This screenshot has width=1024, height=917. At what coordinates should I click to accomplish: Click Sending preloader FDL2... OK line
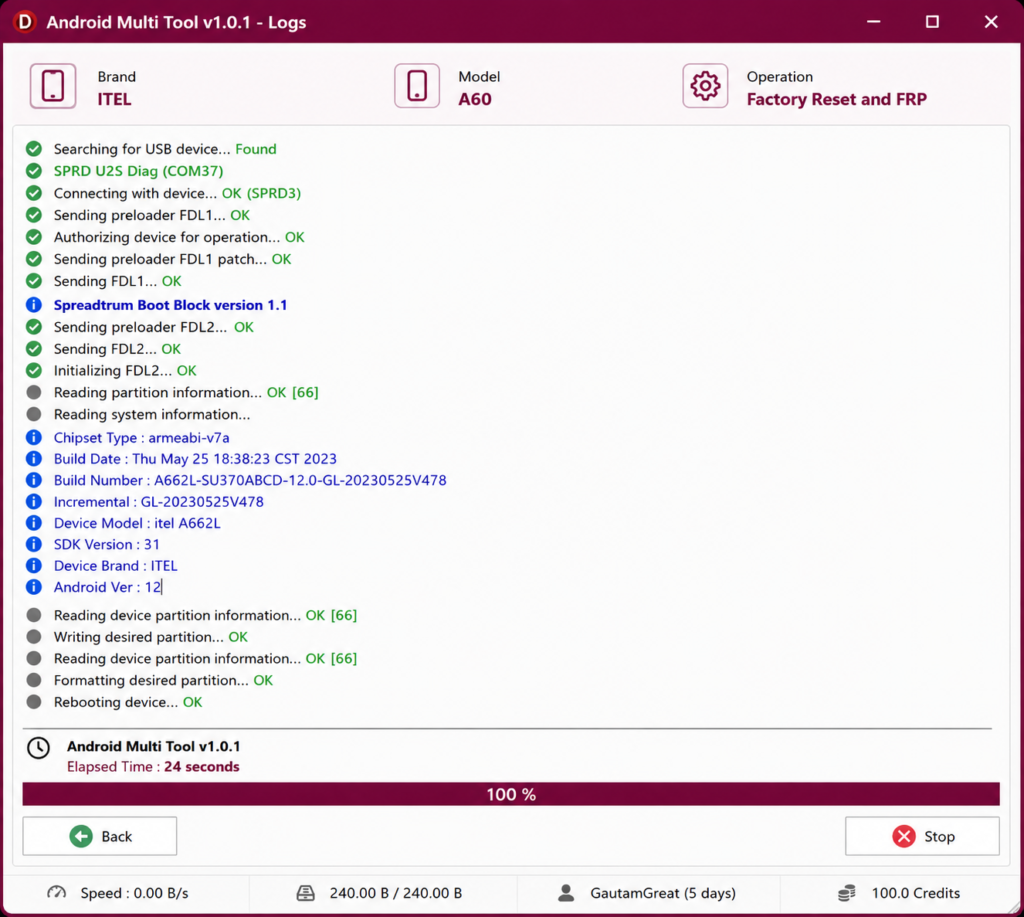153,327
